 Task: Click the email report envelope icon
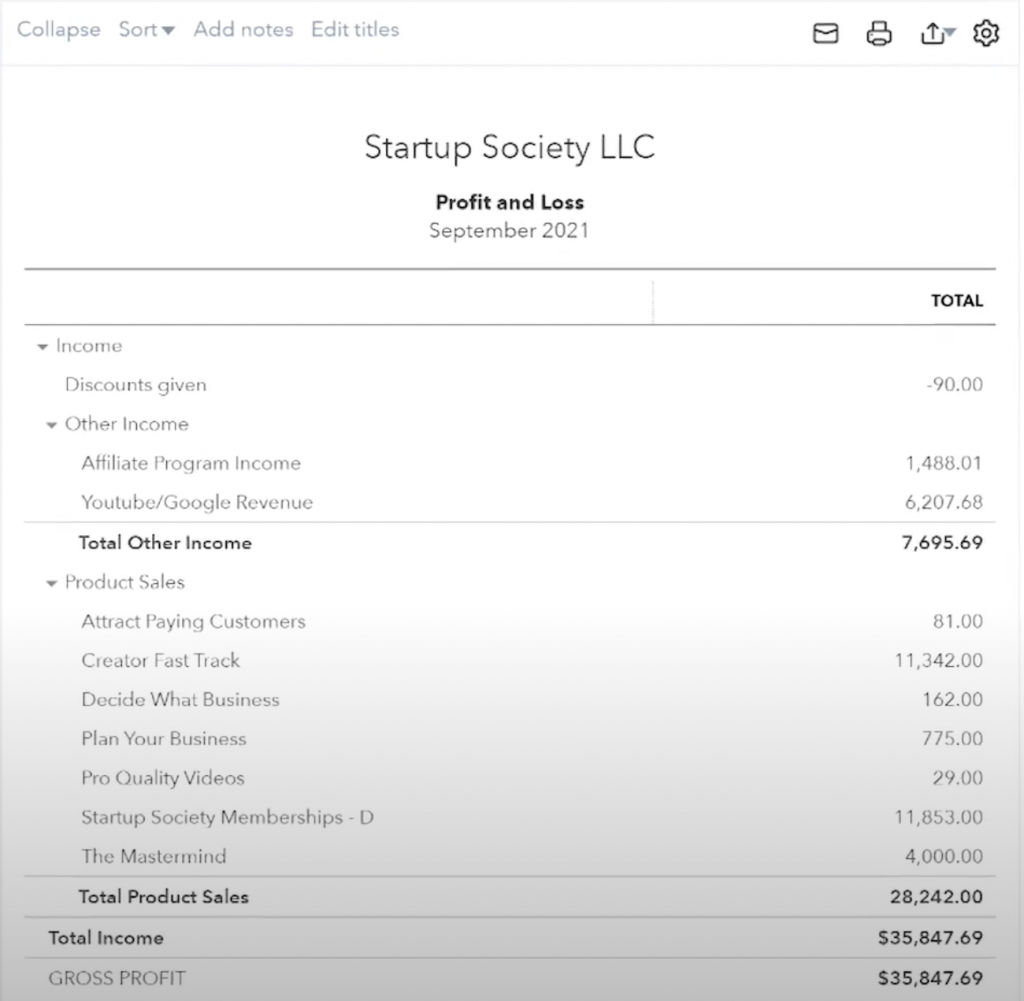825,33
